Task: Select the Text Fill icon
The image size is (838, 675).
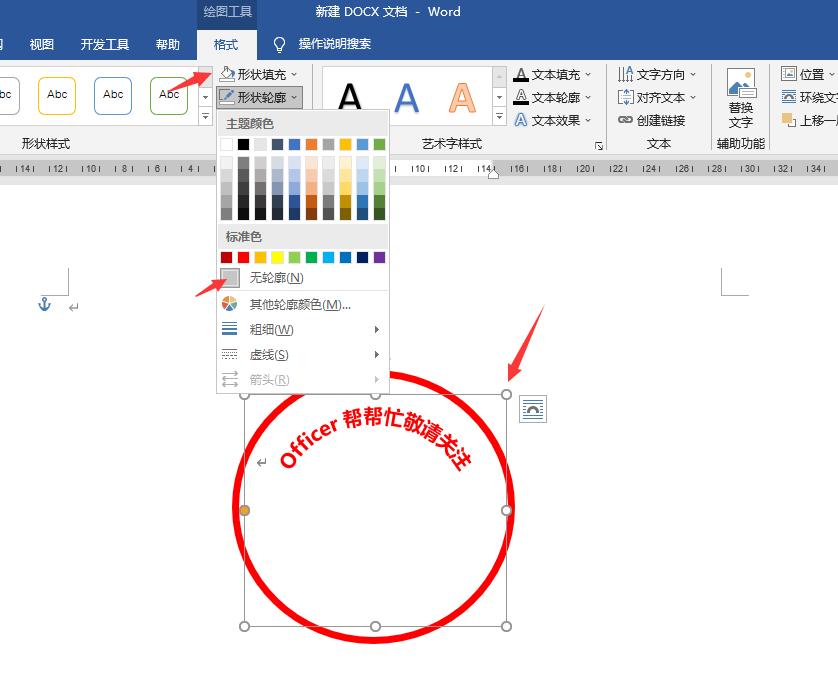Action: point(521,73)
